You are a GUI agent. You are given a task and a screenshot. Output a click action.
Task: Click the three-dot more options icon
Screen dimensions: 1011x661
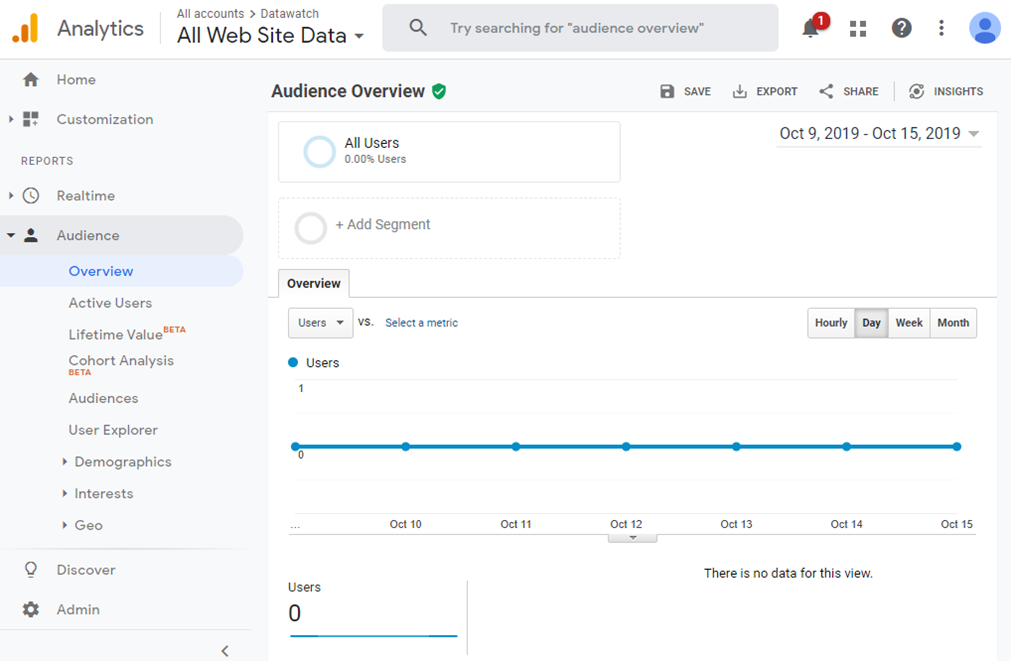(941, 28)
